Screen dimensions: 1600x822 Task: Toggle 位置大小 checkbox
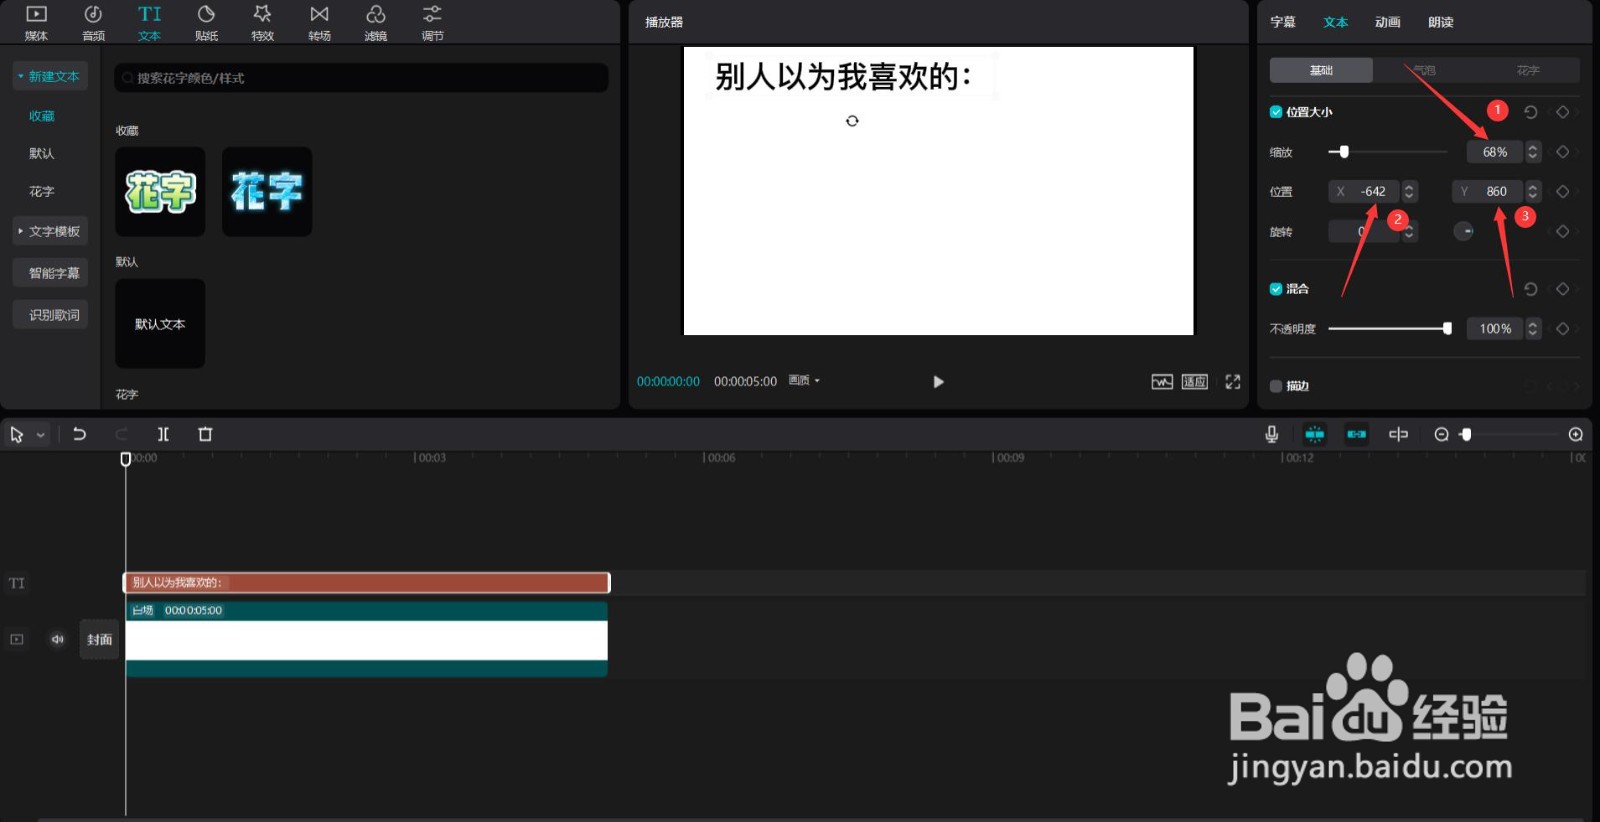[x=1276, y=112]
